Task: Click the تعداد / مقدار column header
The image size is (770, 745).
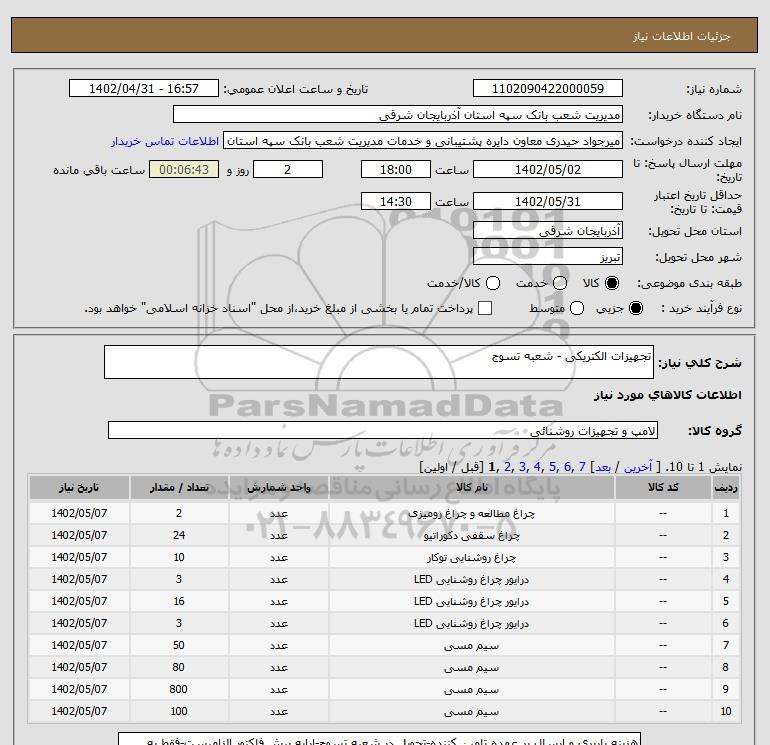Action: click(179, 487)
